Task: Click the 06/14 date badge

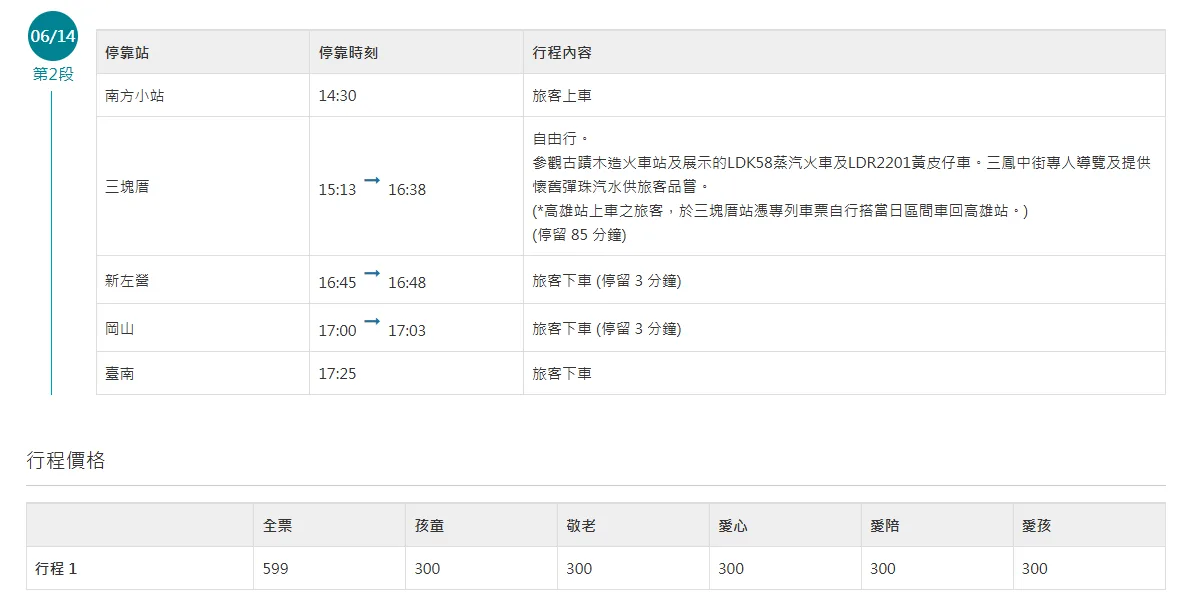Action: click(53, 36)
